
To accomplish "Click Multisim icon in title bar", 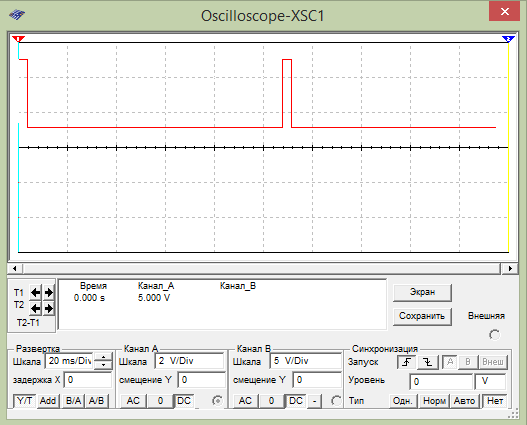I will tap(17, 15).
